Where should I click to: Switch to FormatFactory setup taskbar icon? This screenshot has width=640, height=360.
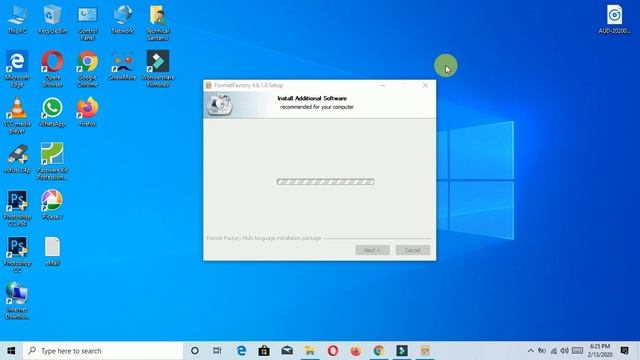425,351
